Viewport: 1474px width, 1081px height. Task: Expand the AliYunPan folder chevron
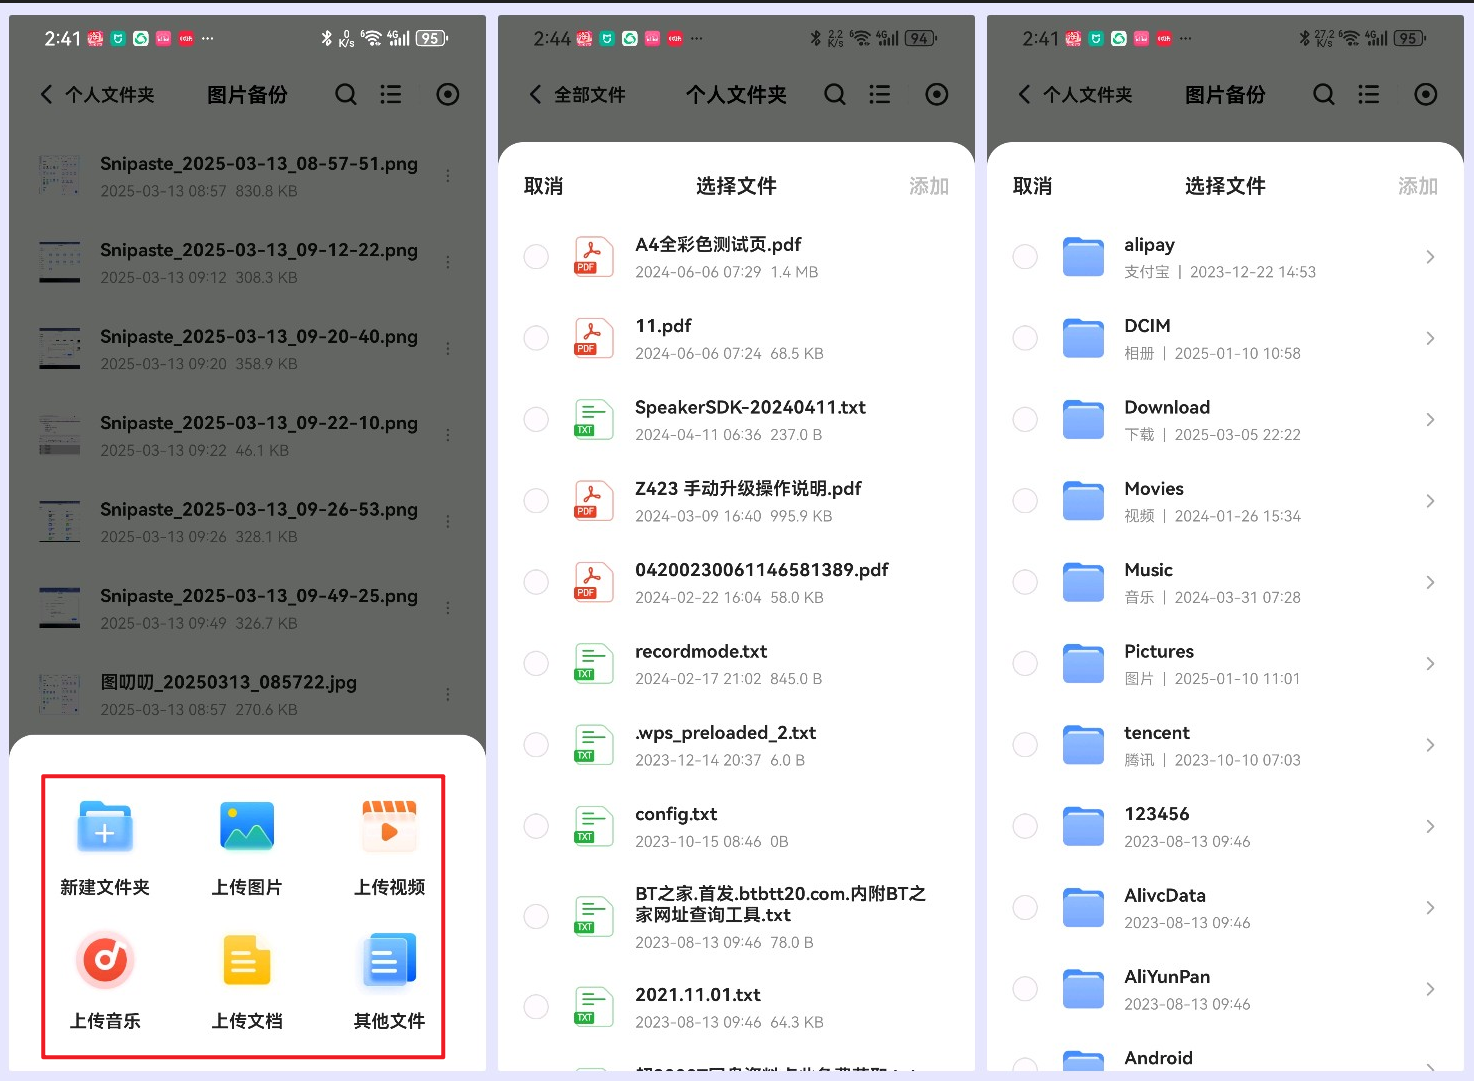click(x=1430, y=989)
